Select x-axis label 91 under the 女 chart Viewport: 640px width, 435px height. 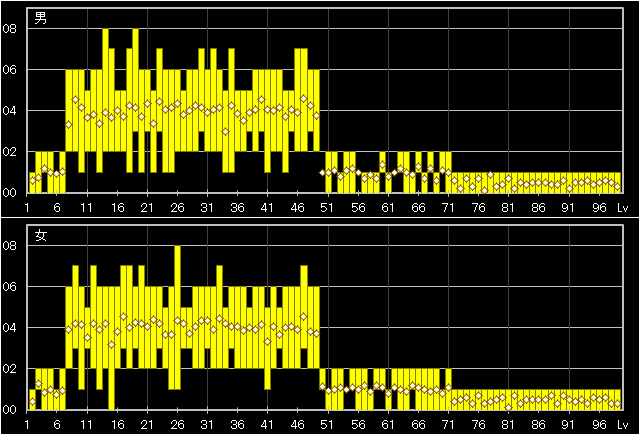pos(568,425)
